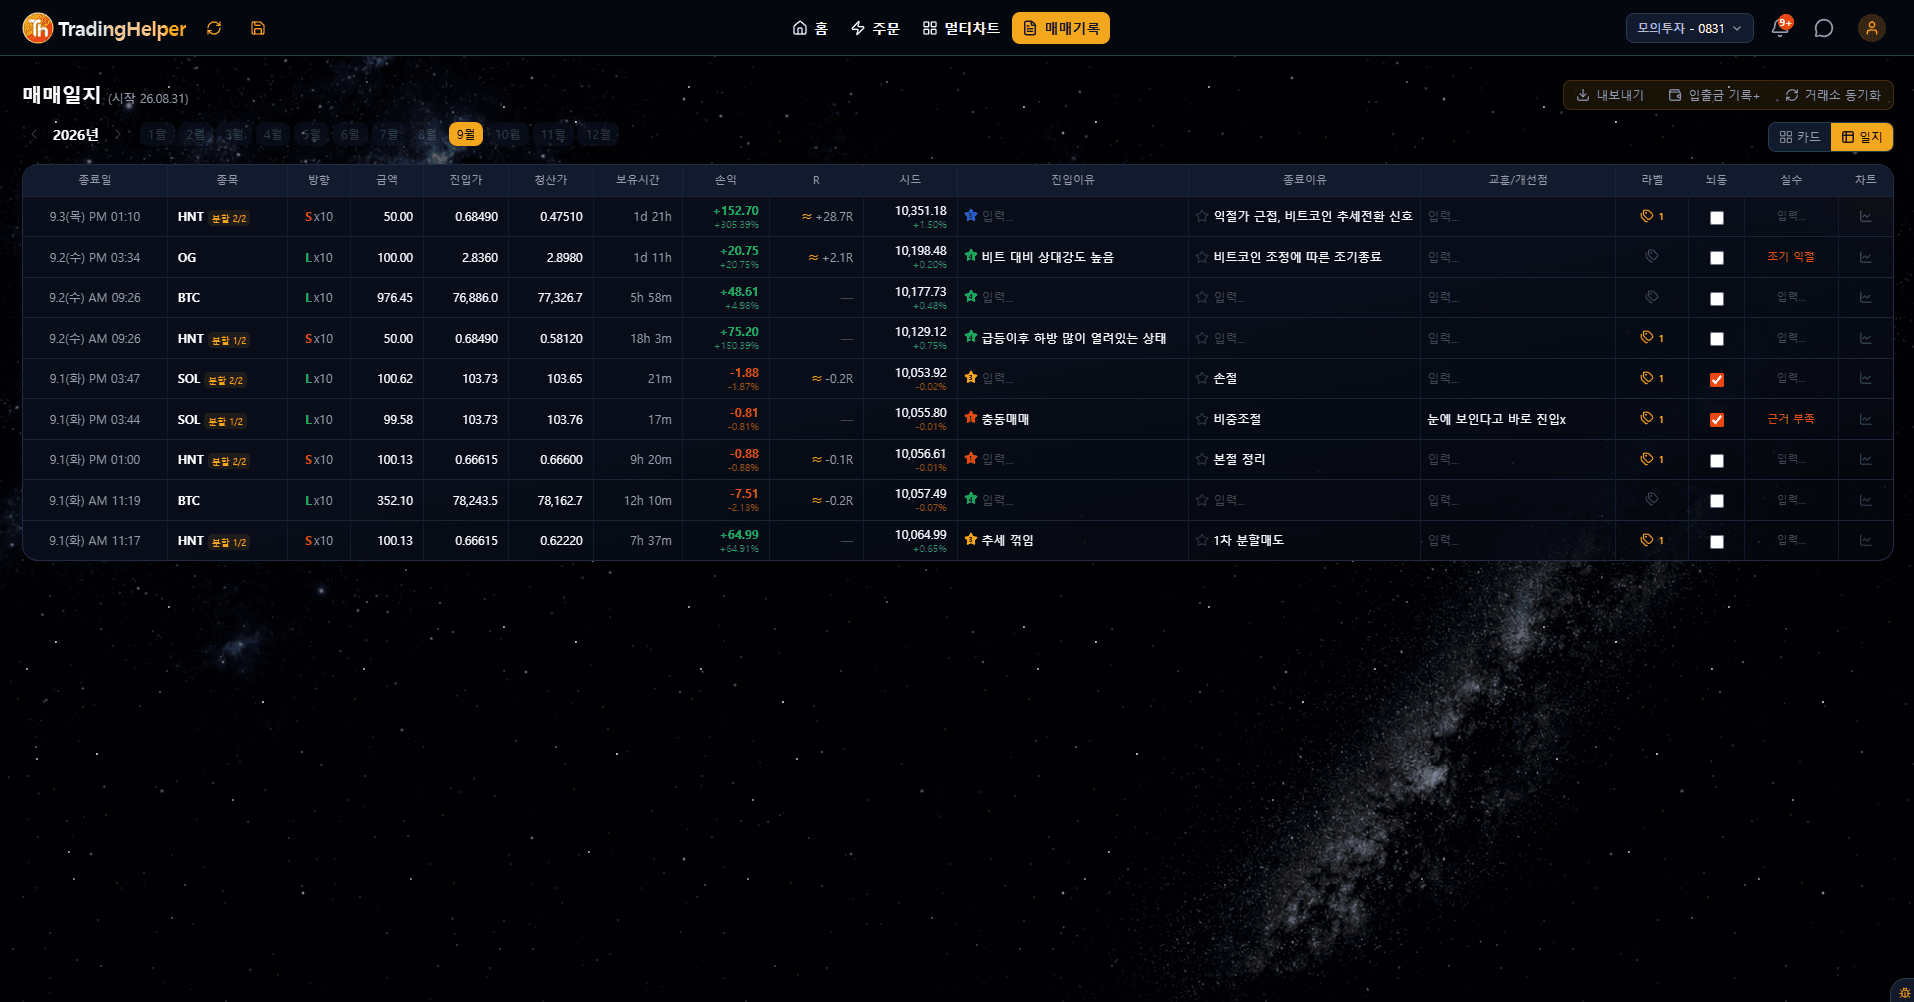
Task: Click label tag in BTC 976.45 row
Action: [1652, 297]
